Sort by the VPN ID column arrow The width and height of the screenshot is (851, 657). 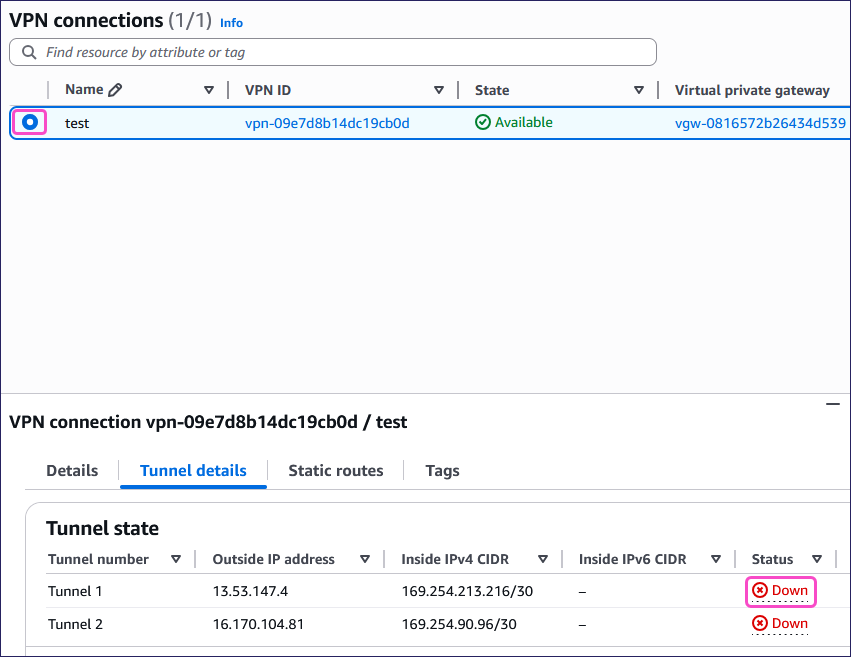(438, 90)
